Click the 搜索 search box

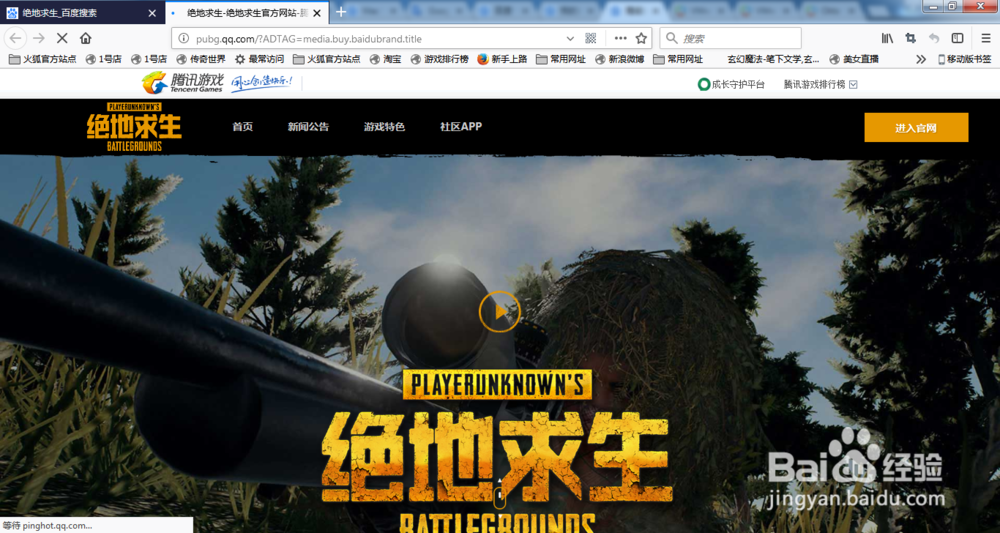730,38
